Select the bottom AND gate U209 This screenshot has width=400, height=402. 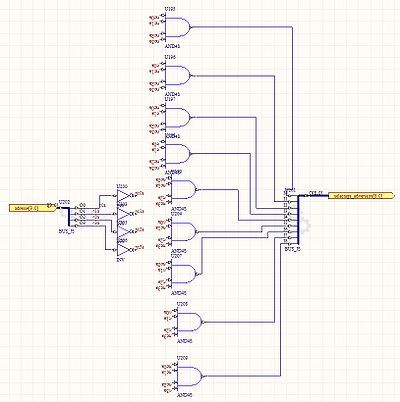point(189,377)
